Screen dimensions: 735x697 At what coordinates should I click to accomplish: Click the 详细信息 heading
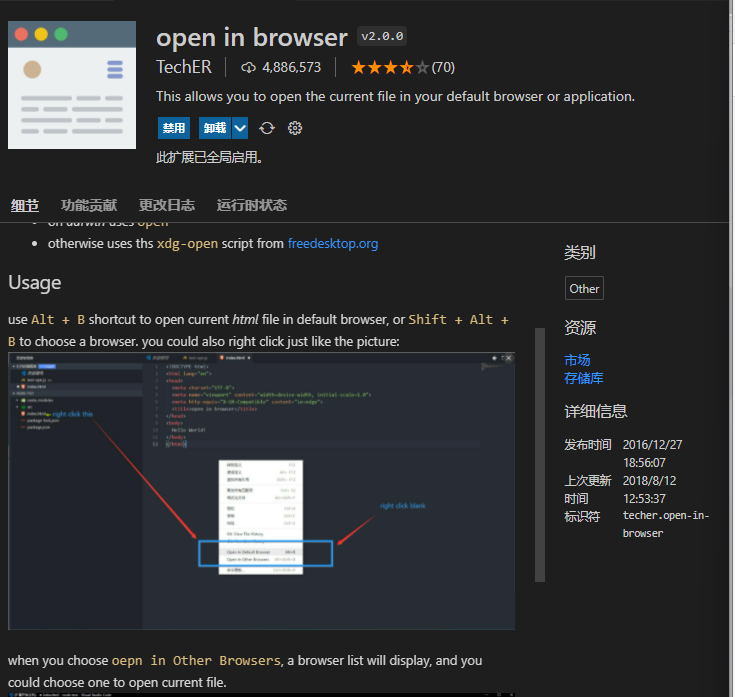click(595, 411)
